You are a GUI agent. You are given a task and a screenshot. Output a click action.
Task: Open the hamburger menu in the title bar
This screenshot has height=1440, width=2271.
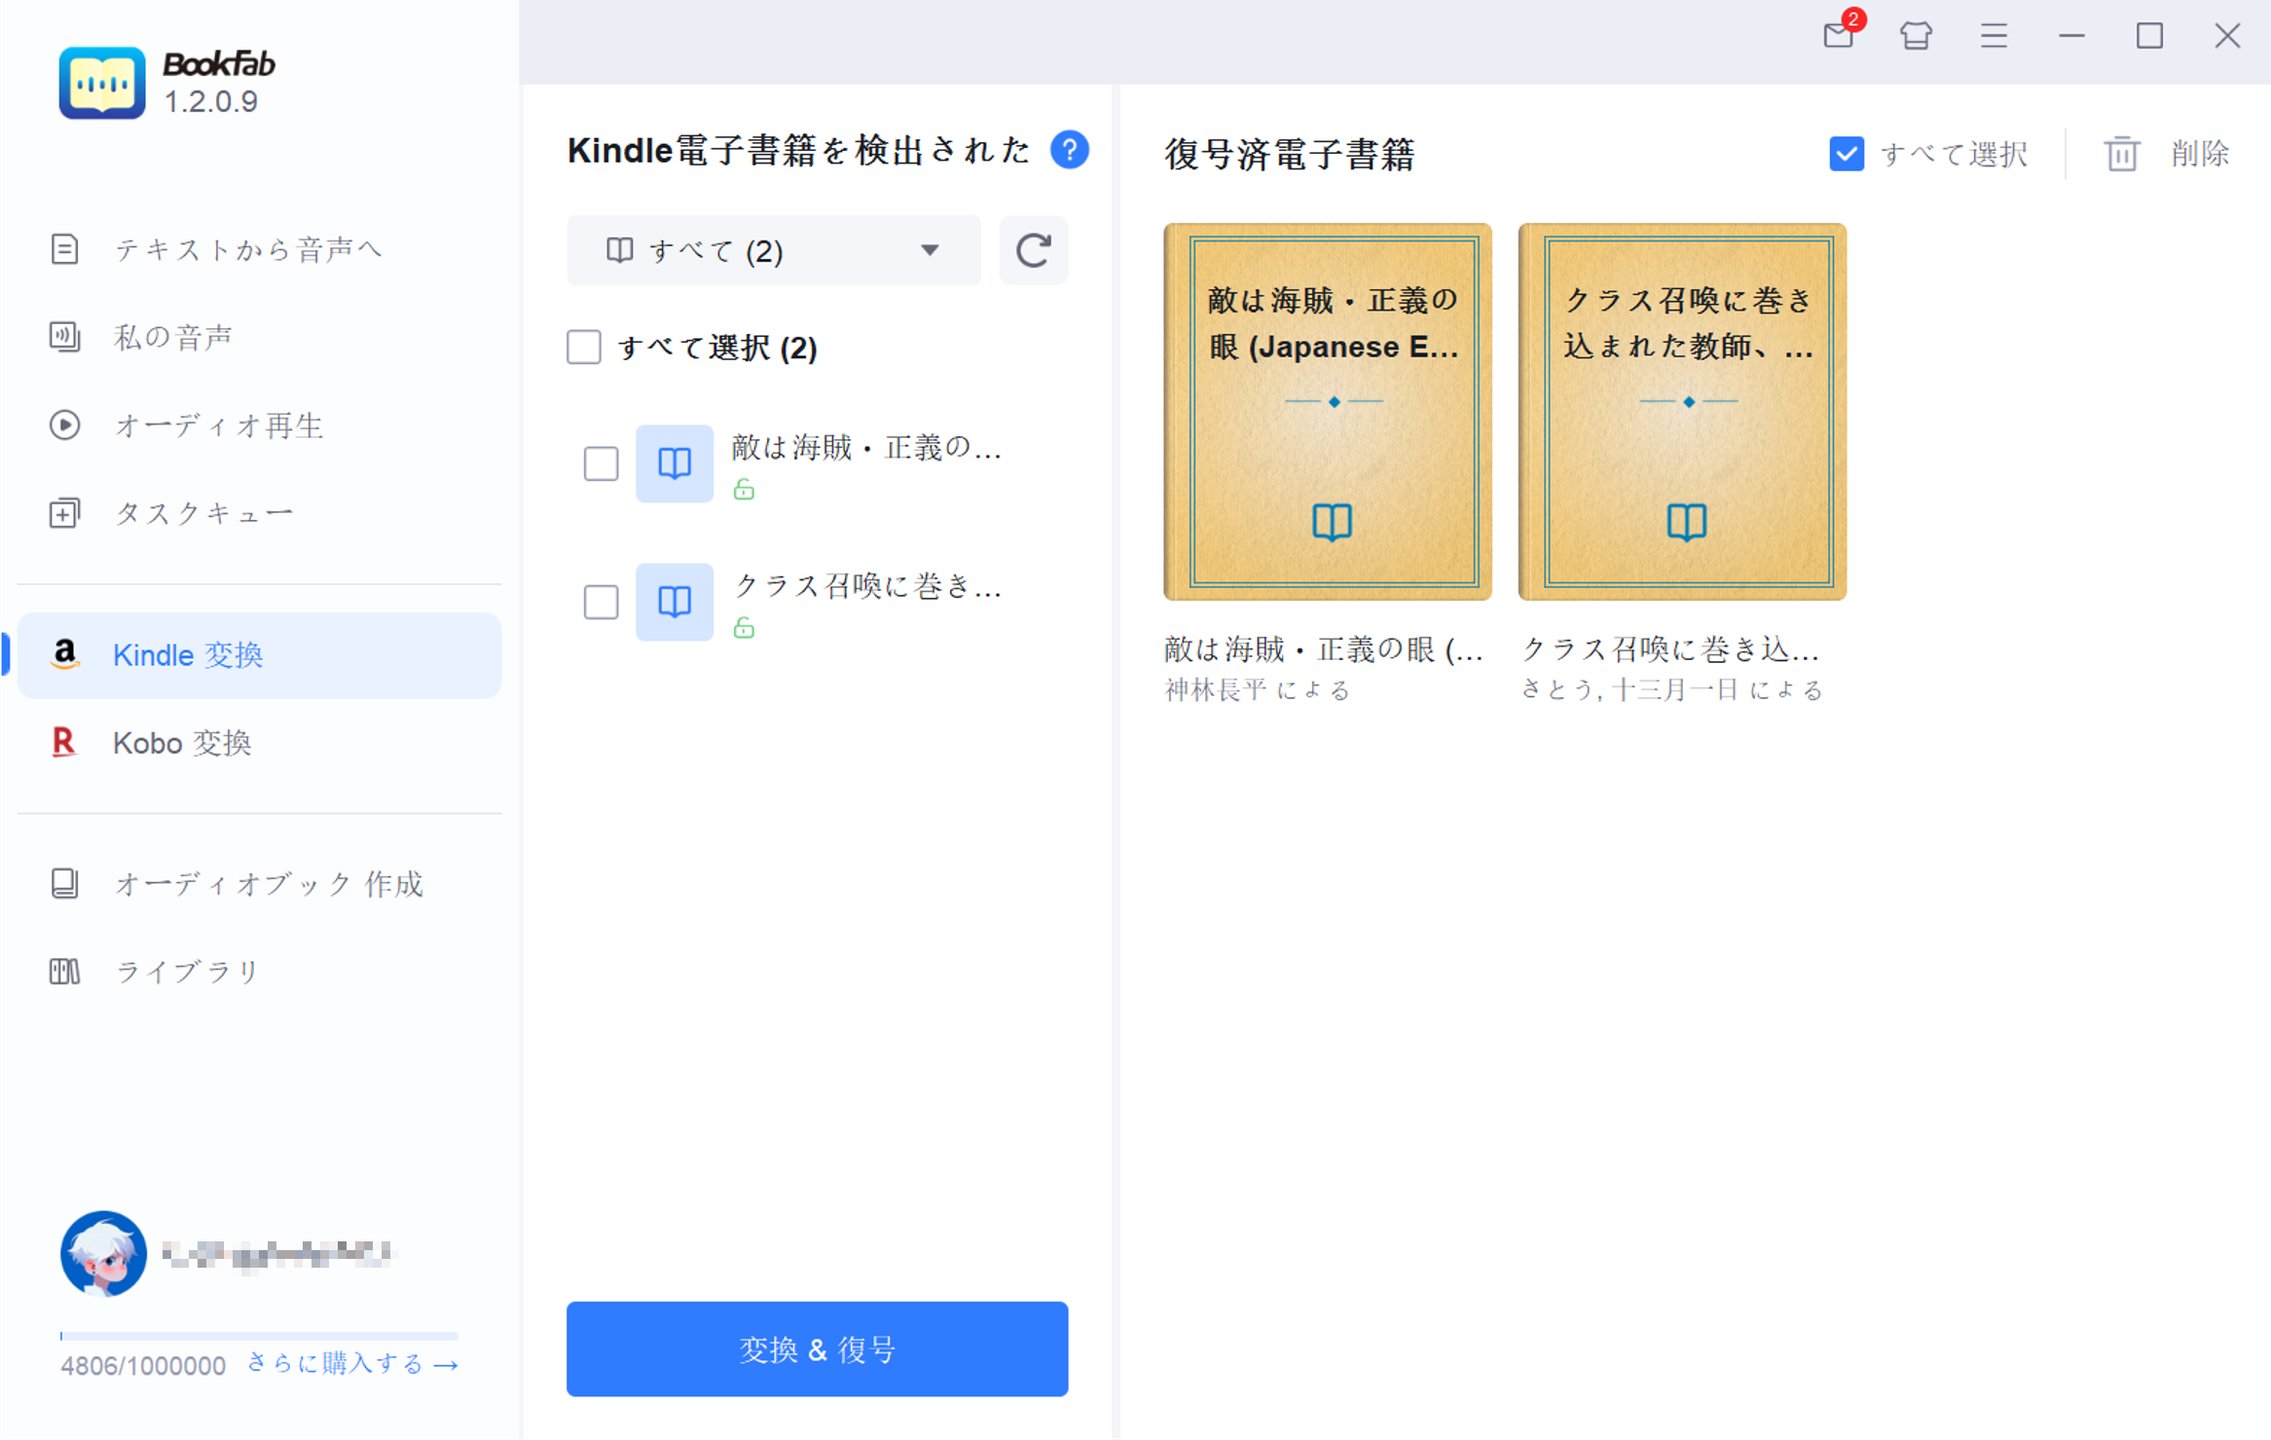coord(1993,35)
